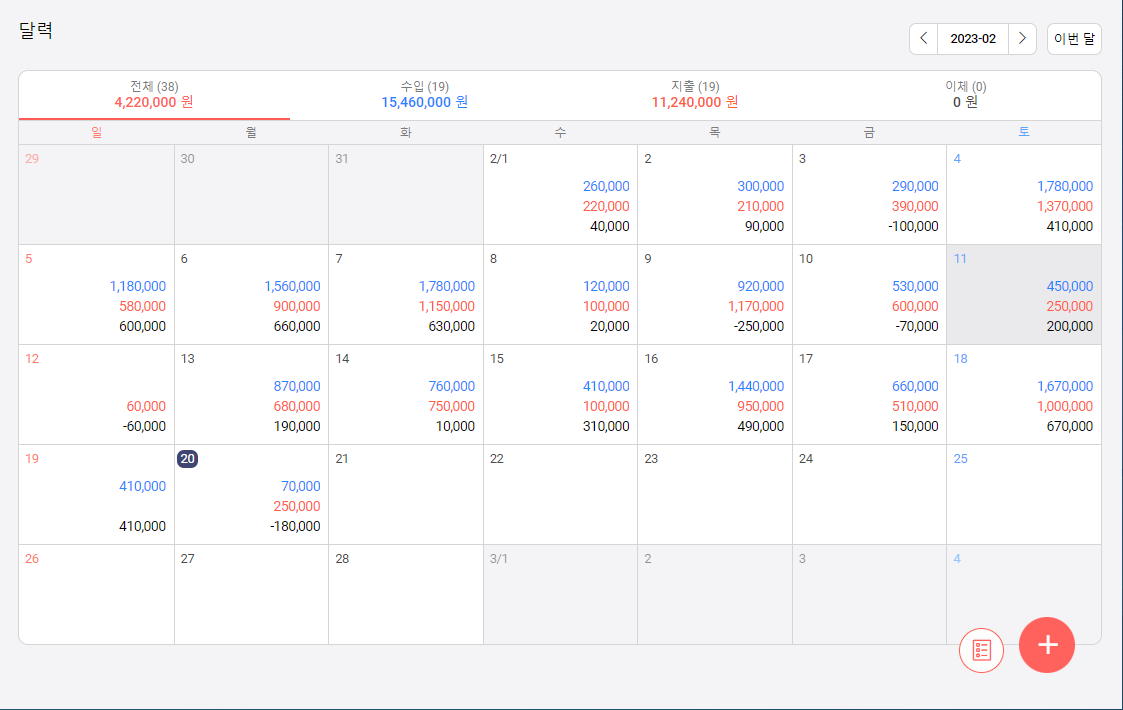Click total amount 4,220,000 원

pos(154,102)
